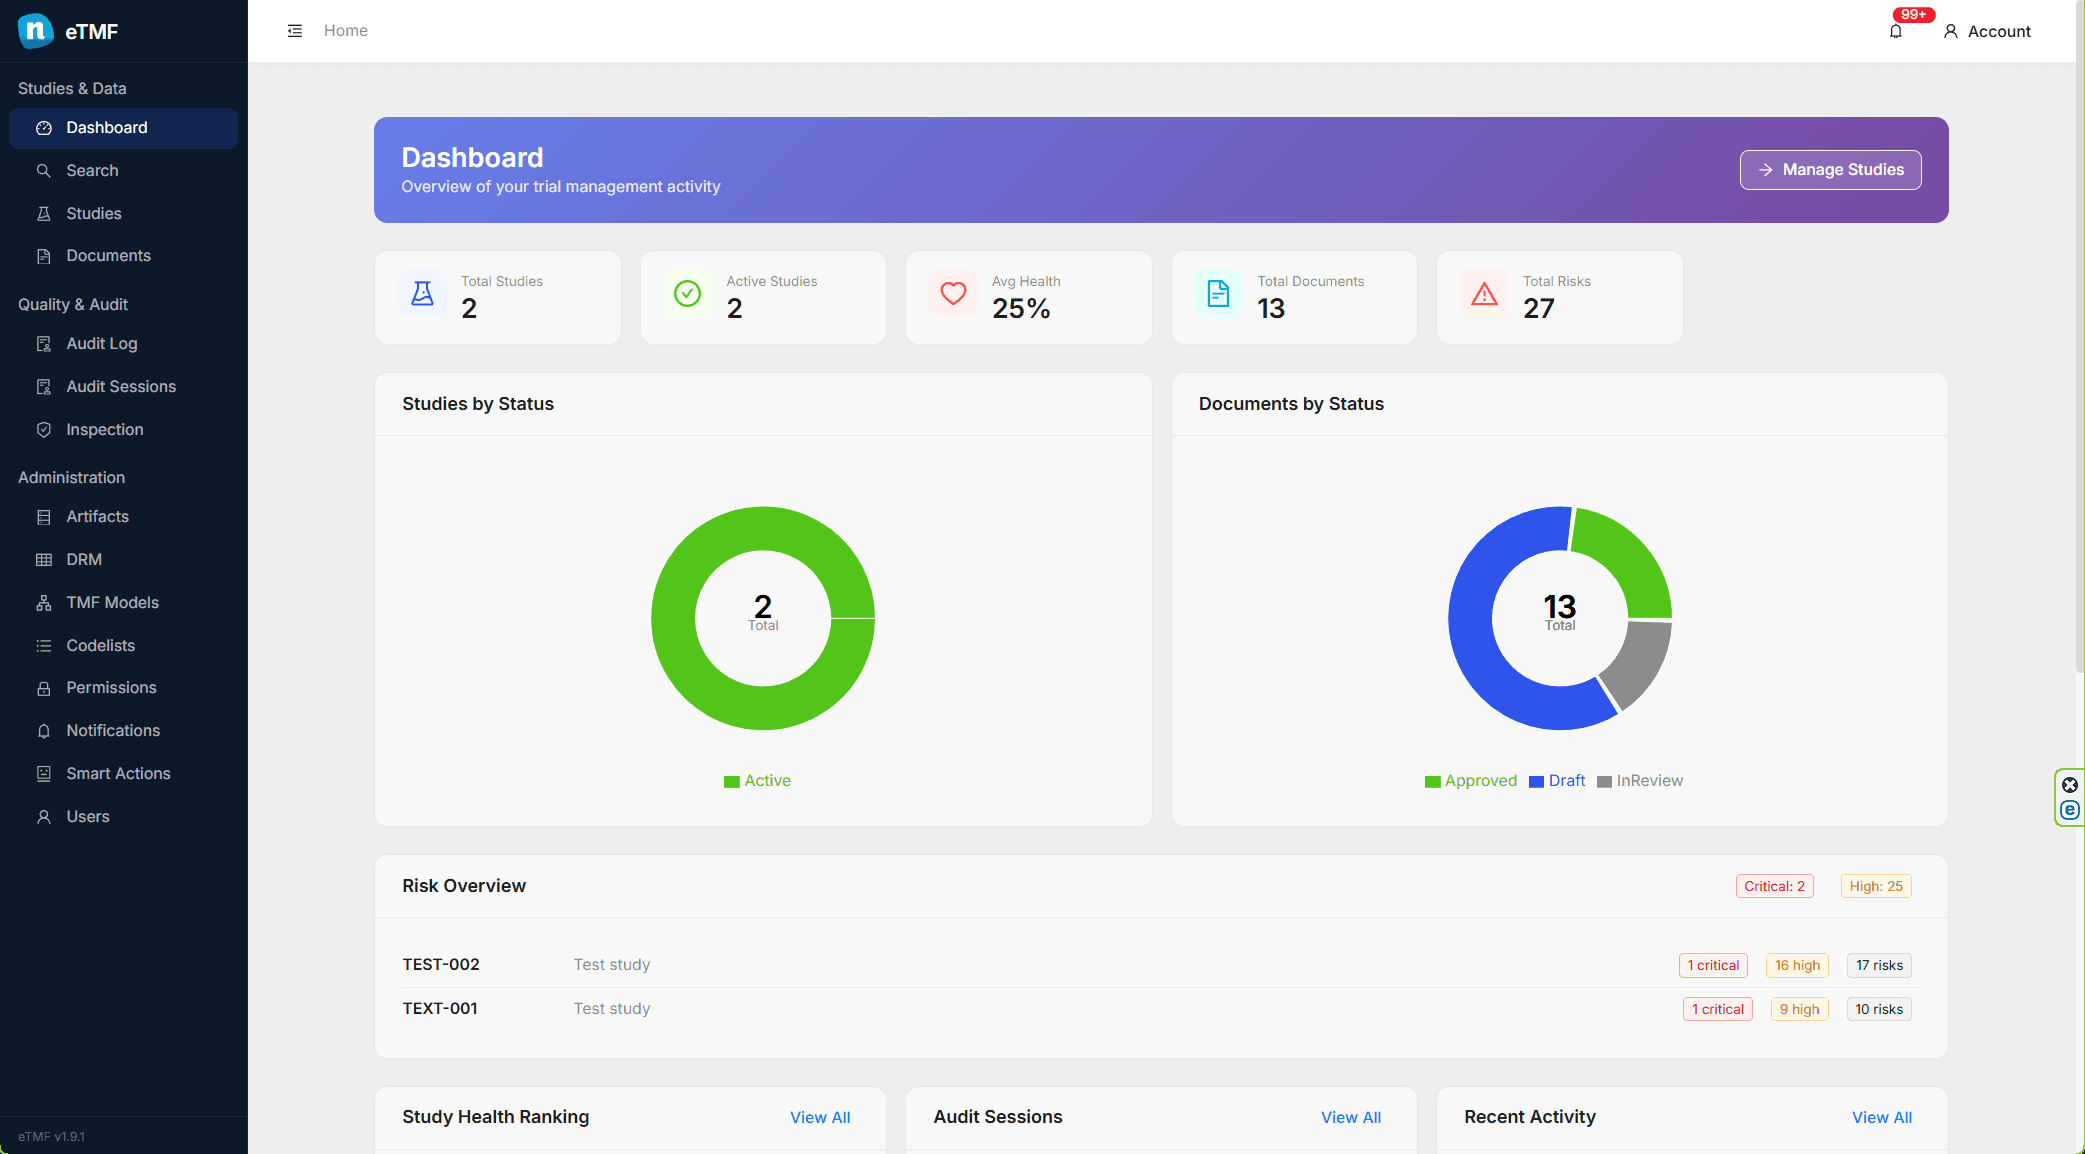Viewport: 2085px width, 1154px height.
Task: Click the Home breadcrumb link
Action: coord(346,31)
